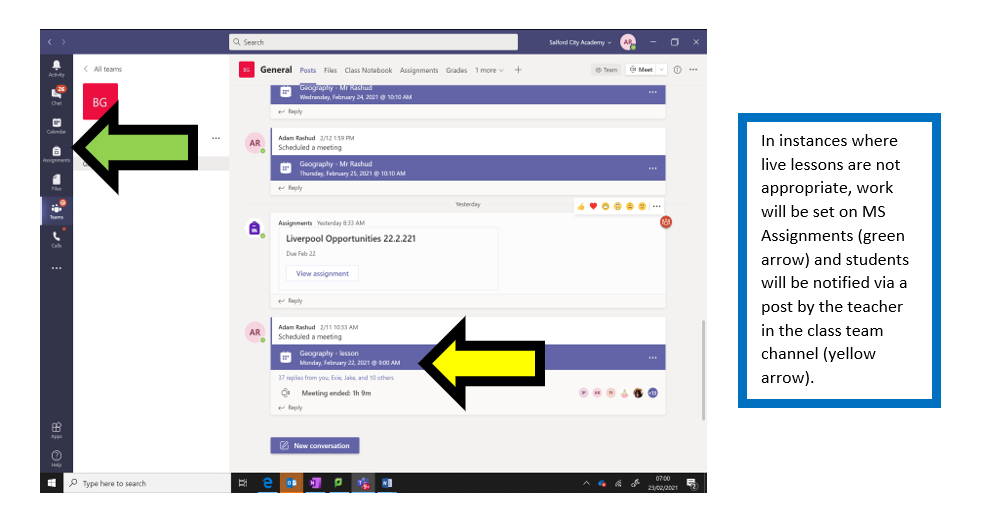Launch Microsoft Edge from the taskbar
The width and height of the screenshot is (990, 519).
pos(267,483)
